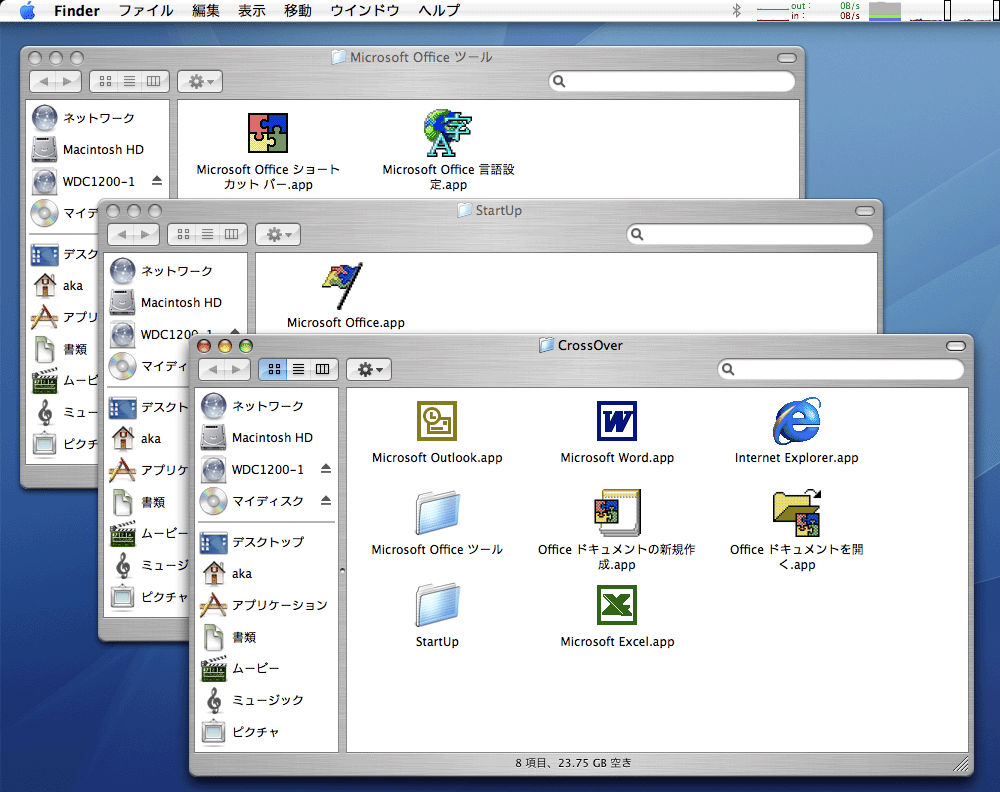Screen dimensions: 1000x792
Task: Open the Finder menu
Action: tap(77, 10)
